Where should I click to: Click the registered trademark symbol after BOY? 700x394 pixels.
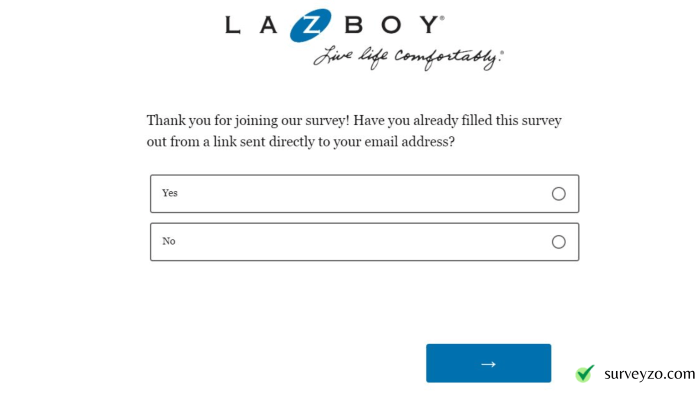(x=442, y=18)
